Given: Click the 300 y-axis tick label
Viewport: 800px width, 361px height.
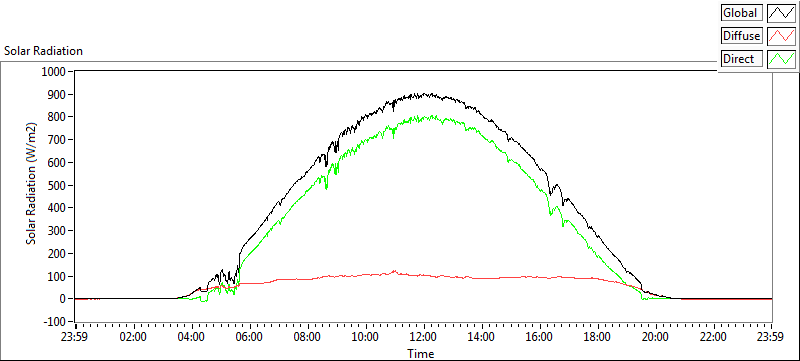Looking at the screenshot, I should pos(56,231).
